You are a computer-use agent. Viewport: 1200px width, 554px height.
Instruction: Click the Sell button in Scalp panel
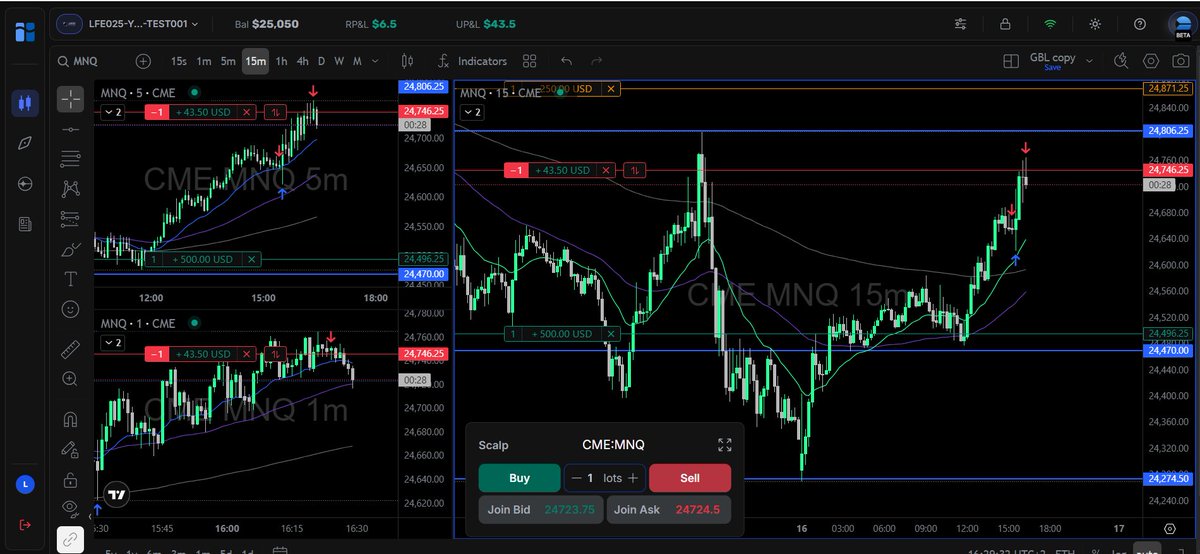coord(690,478)
